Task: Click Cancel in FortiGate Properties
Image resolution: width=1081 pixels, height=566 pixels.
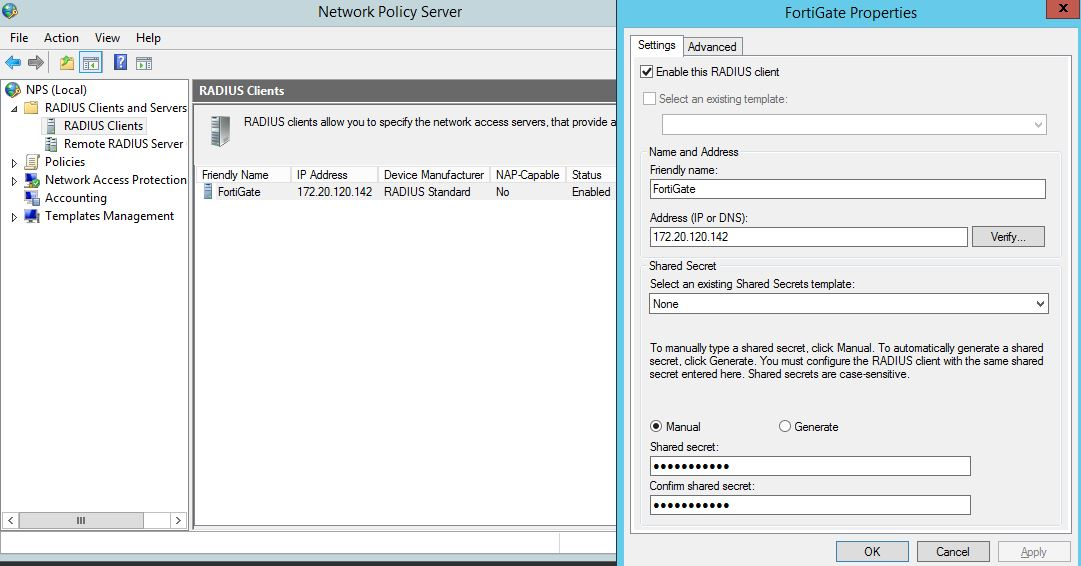Action: [x=953, y=552]
